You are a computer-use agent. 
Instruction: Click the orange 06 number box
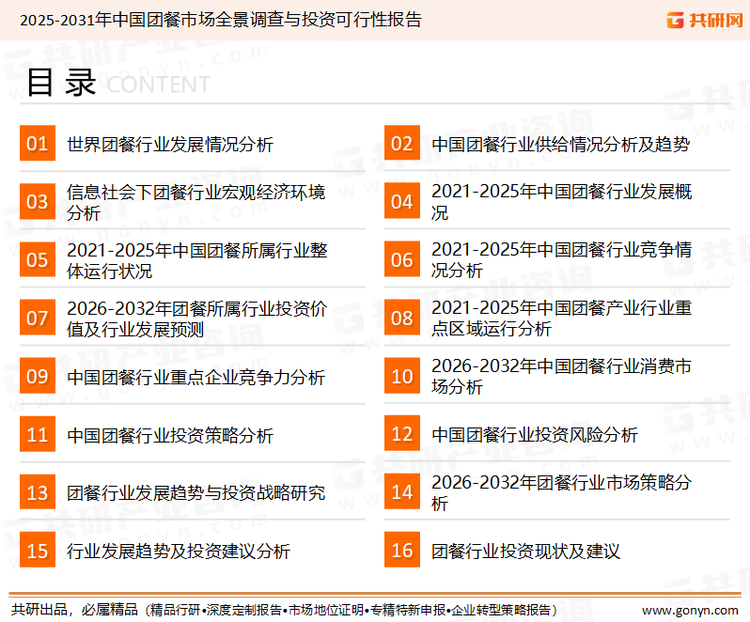(402, 260)
